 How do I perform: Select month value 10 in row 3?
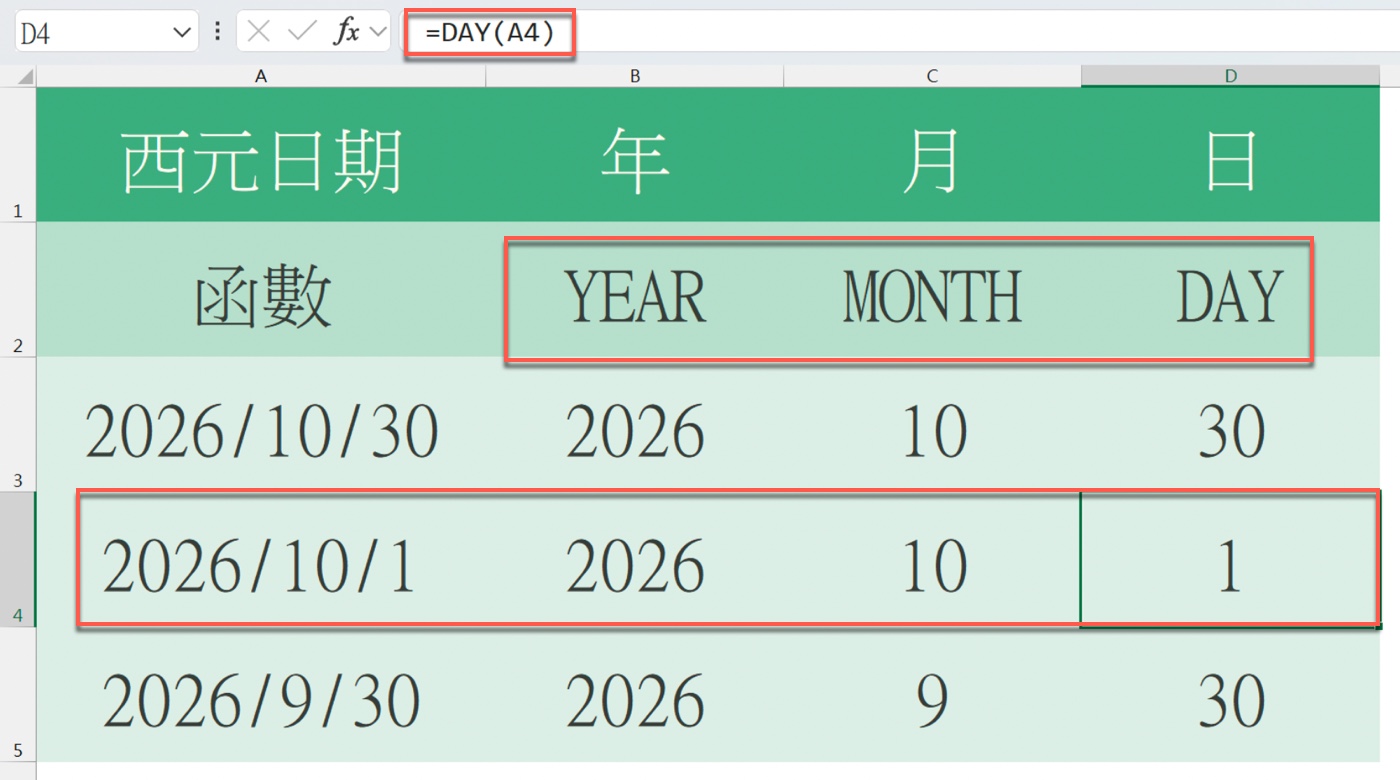click(932, 424)
